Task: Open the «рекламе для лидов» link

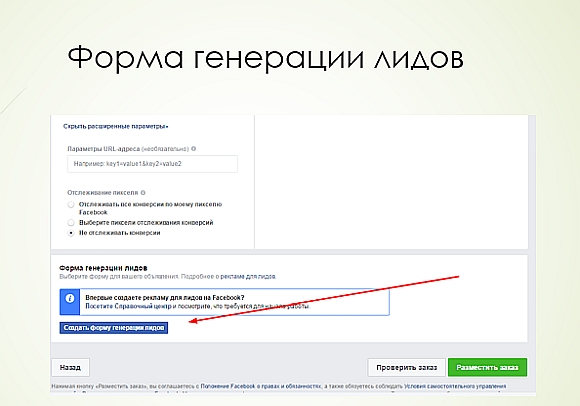Action: click(248, 277)
